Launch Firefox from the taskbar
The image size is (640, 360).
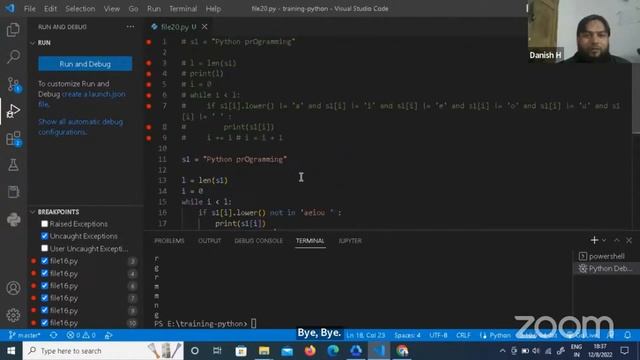[310, 351]
